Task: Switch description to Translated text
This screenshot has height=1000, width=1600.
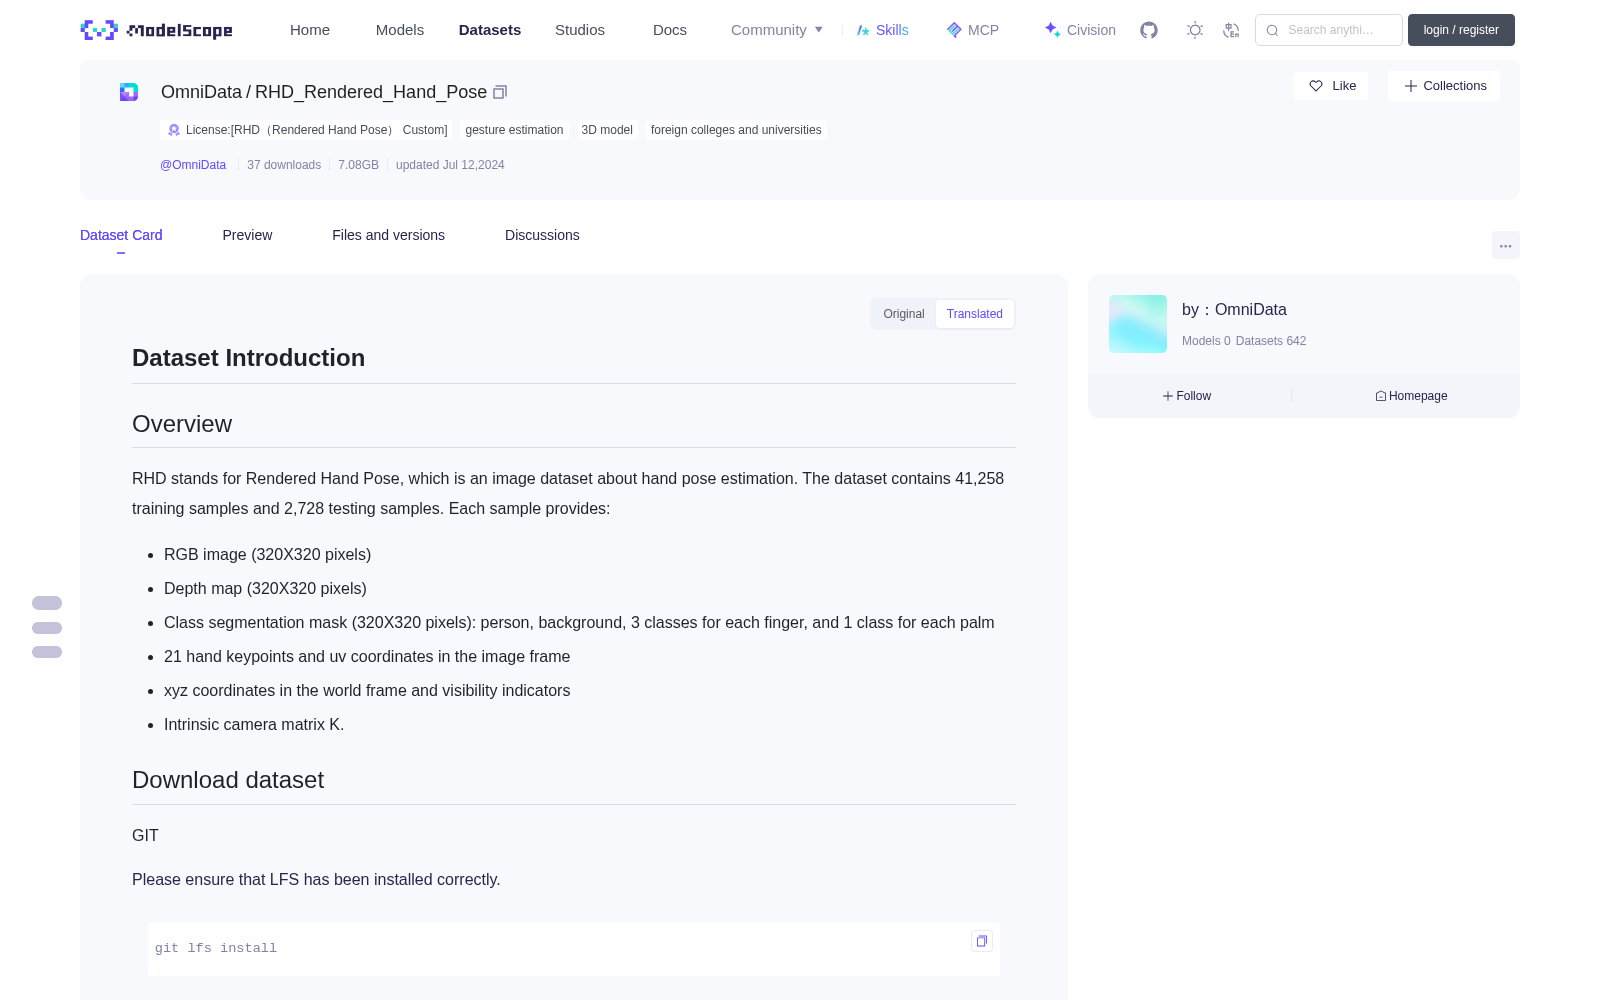Action: pyautogui.click(x=975, y=314)
